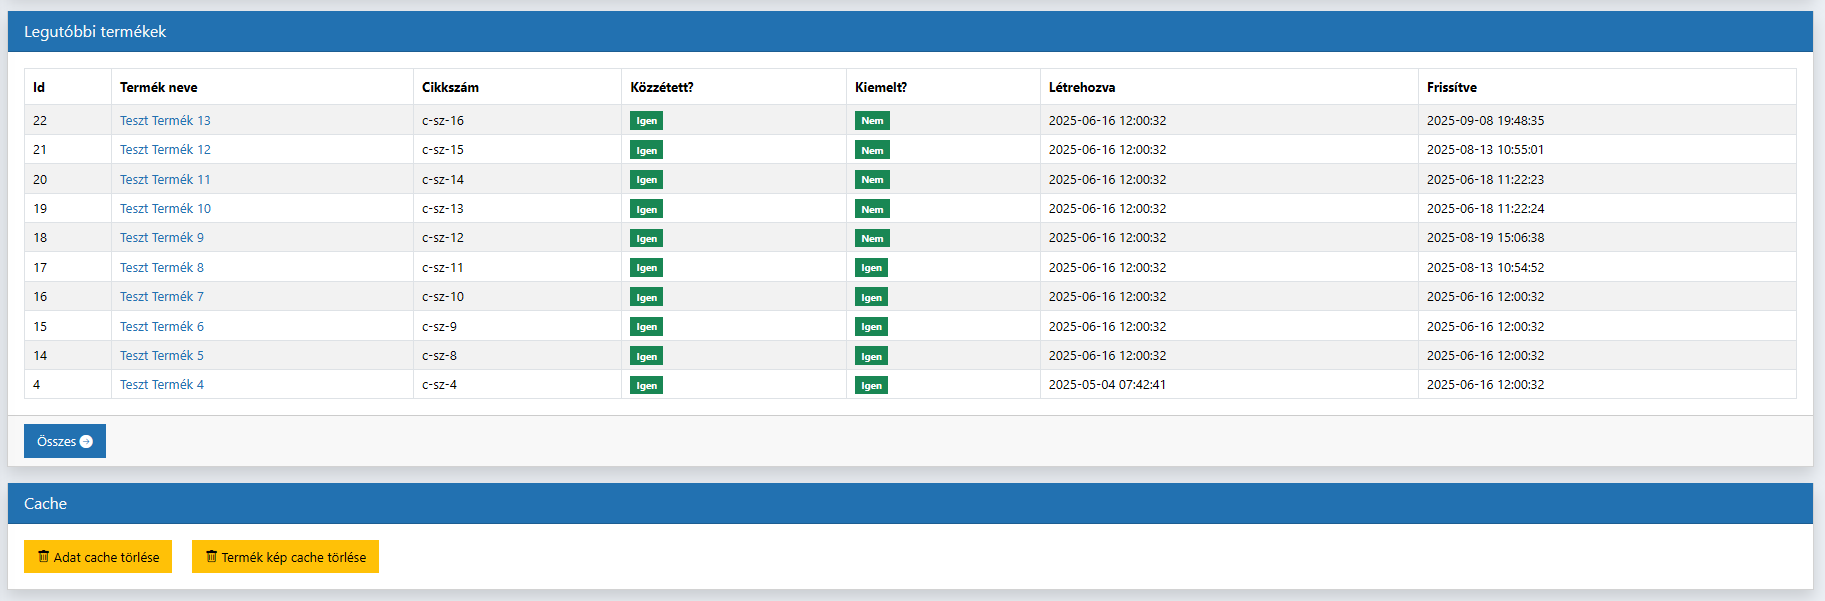View the Teszt Termék 7 product
Screen dimensions: 1825x601
[x=161, y=297]
